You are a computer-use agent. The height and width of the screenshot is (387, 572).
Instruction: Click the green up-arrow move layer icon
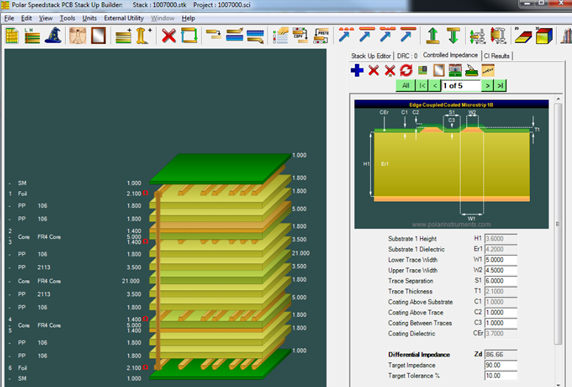(433, 36)
